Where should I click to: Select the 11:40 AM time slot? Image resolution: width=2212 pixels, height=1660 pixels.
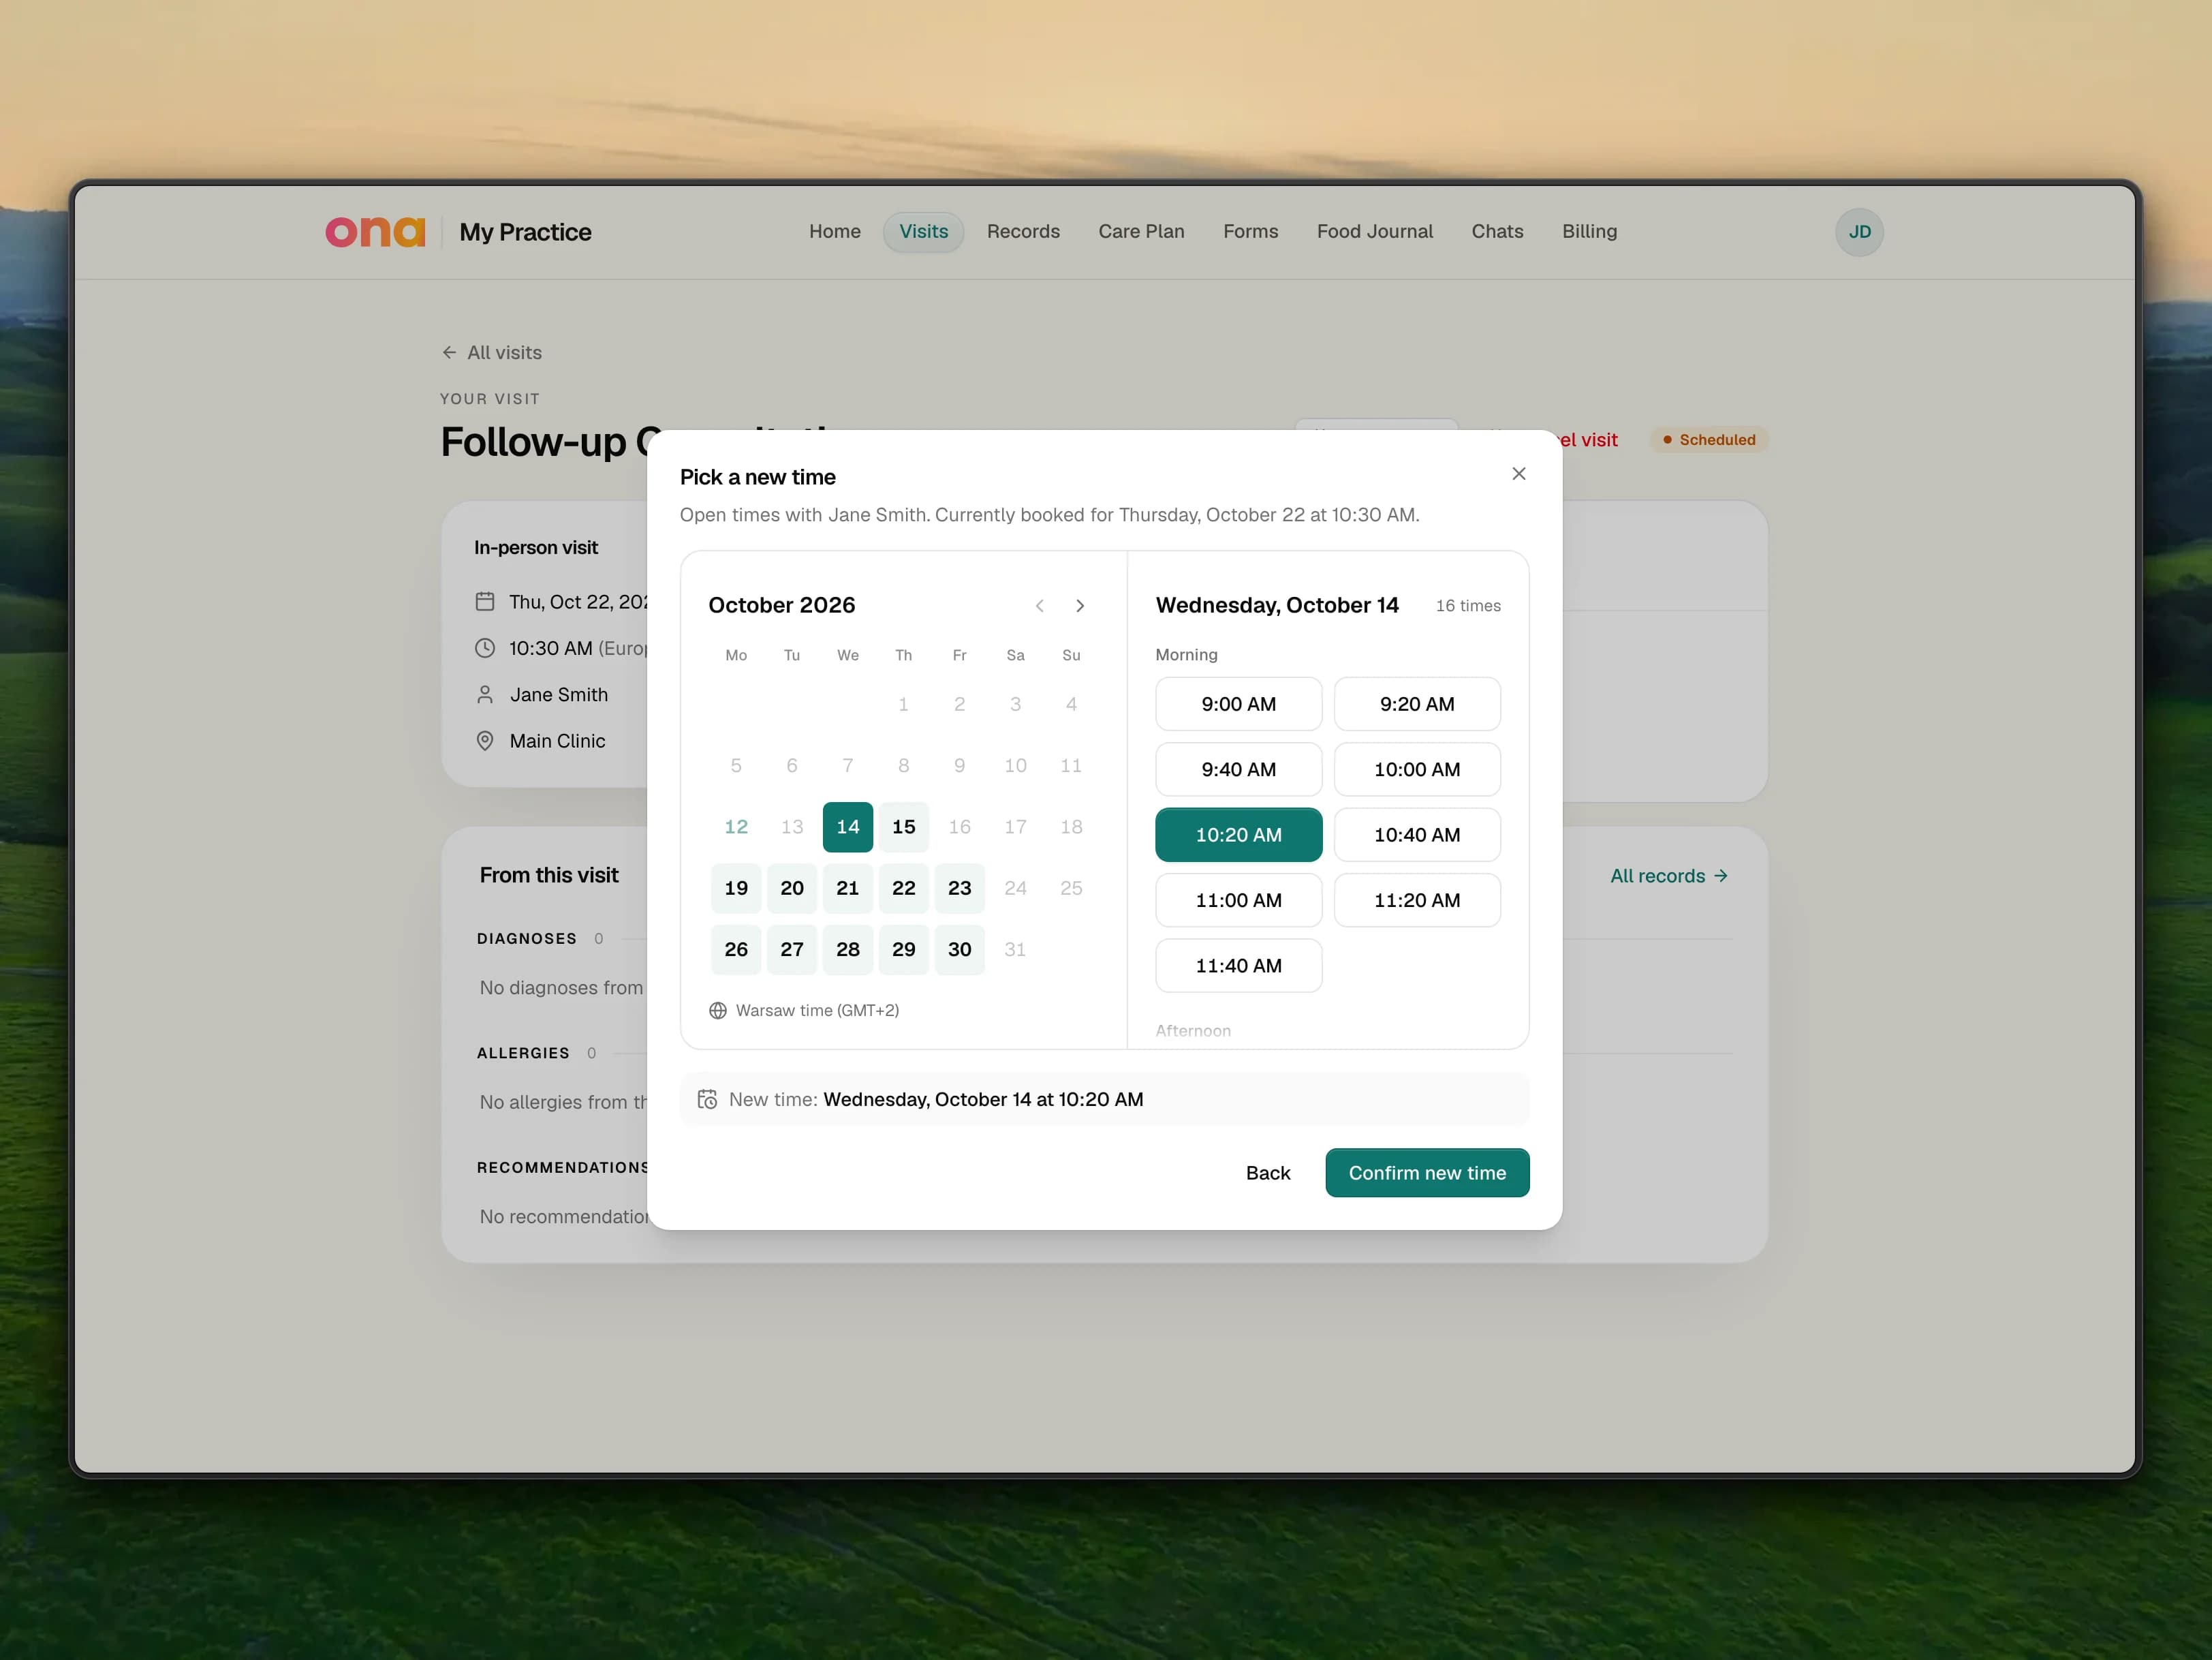click(x=1238, y=966)
